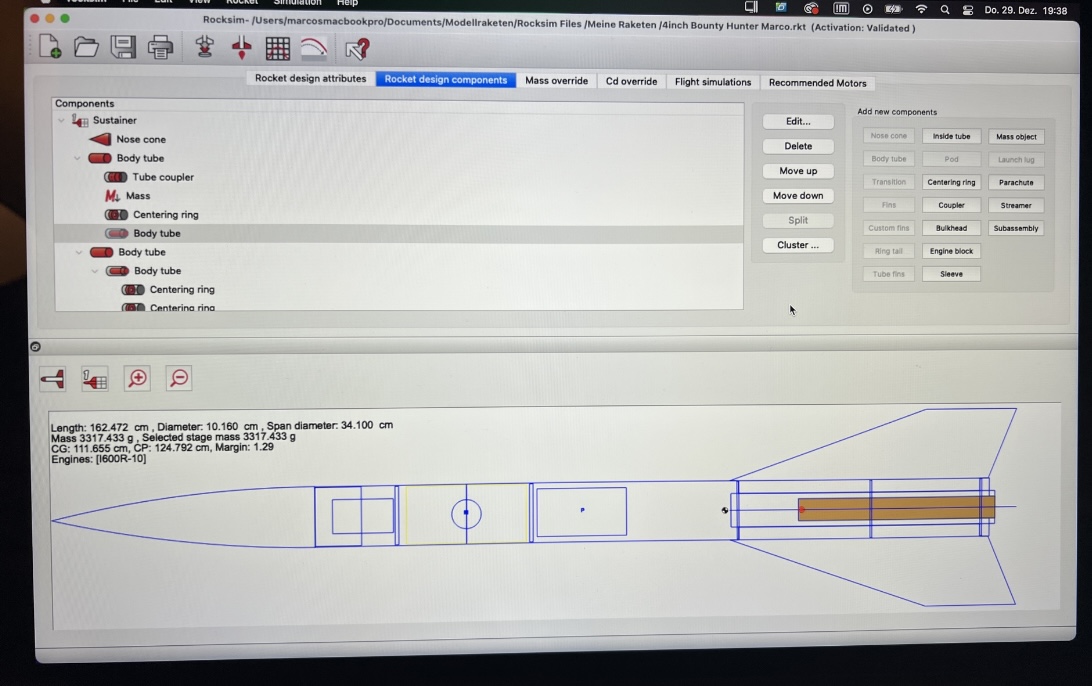Click the launch pad simulation toolbar icon

204,47
